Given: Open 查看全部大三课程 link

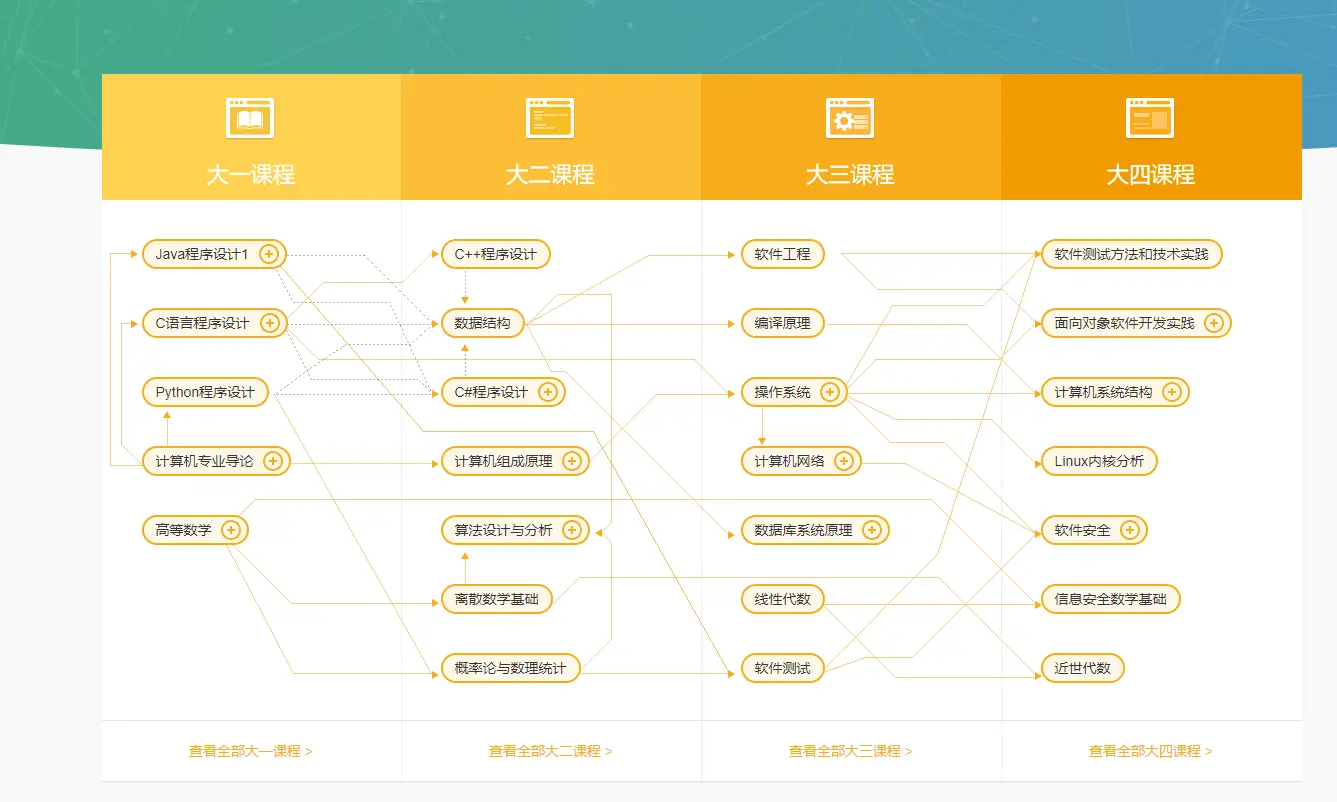Looking at the screenshot, I should [851, 751].
